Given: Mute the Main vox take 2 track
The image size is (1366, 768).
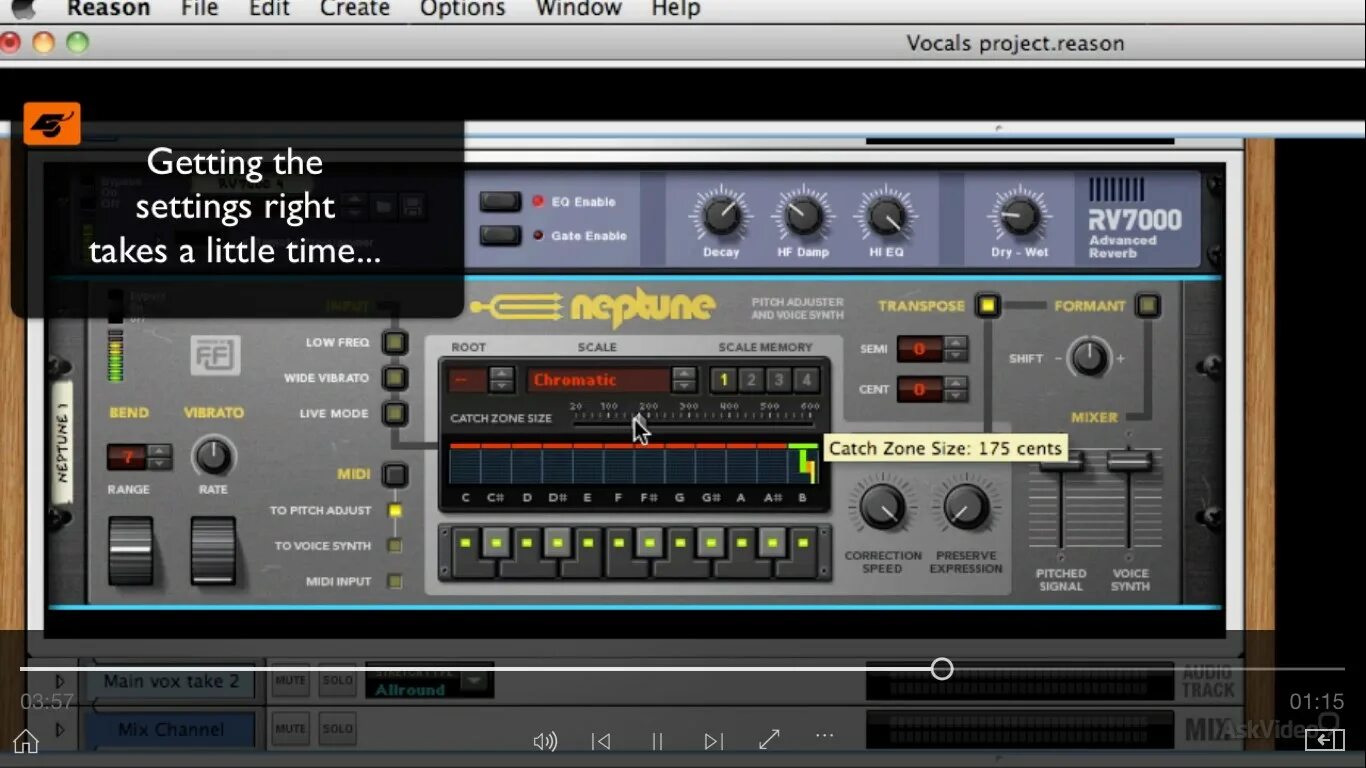Looking at the screenshot, I should [290, 681].
